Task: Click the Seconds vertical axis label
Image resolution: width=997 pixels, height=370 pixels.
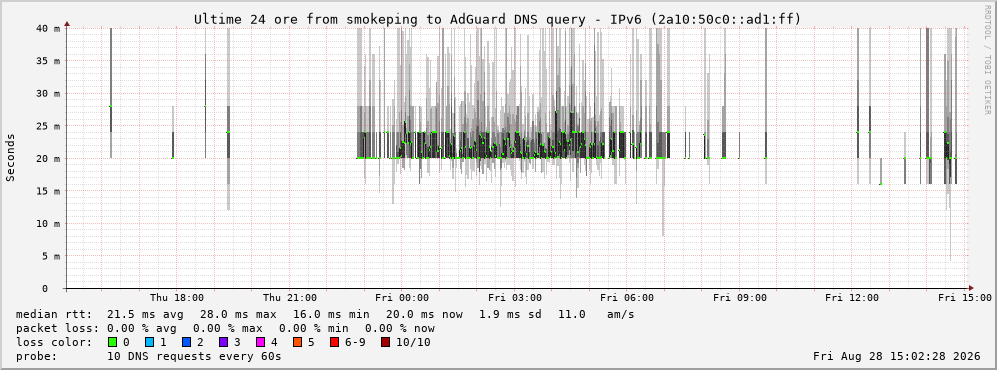Action: tap(10, 158)
